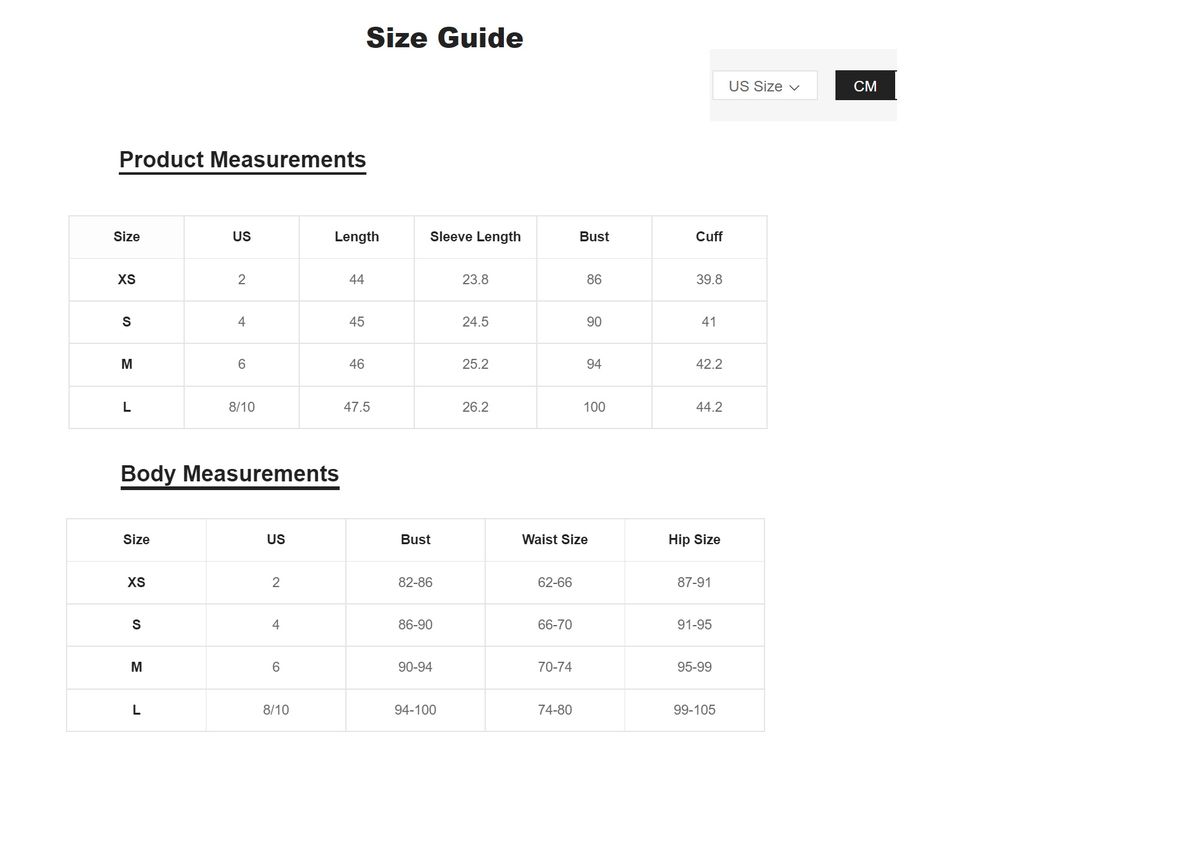
Task: Click the Waist Size column header
Action: pos(555,540)
